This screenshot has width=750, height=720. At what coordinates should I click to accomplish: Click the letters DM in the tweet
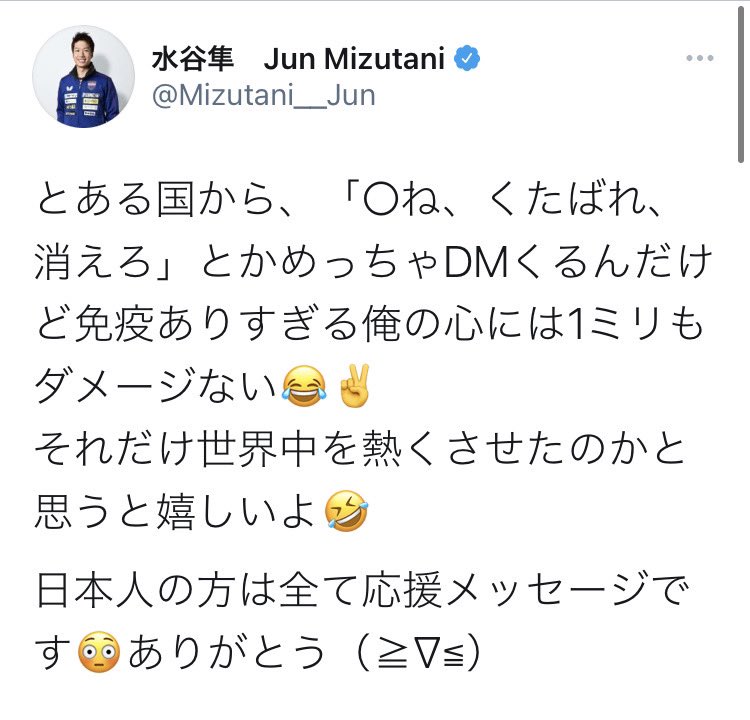click(476, 263)
